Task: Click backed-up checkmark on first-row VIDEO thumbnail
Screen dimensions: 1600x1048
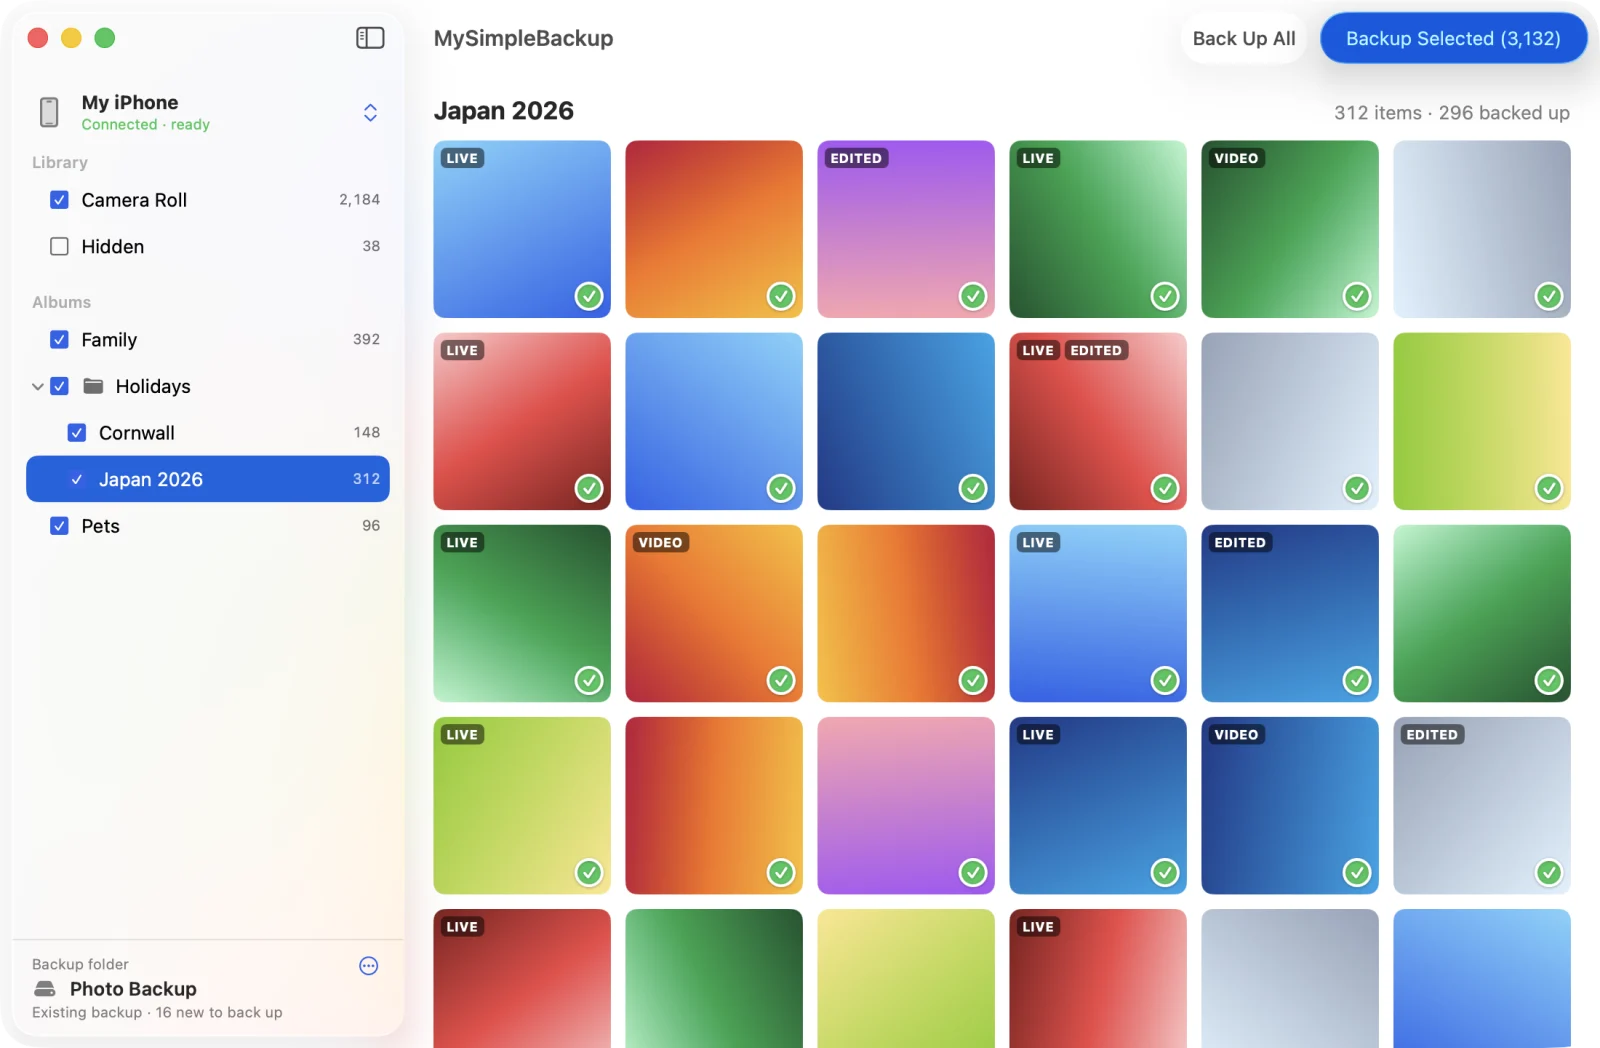Action: click(1357, 296)
